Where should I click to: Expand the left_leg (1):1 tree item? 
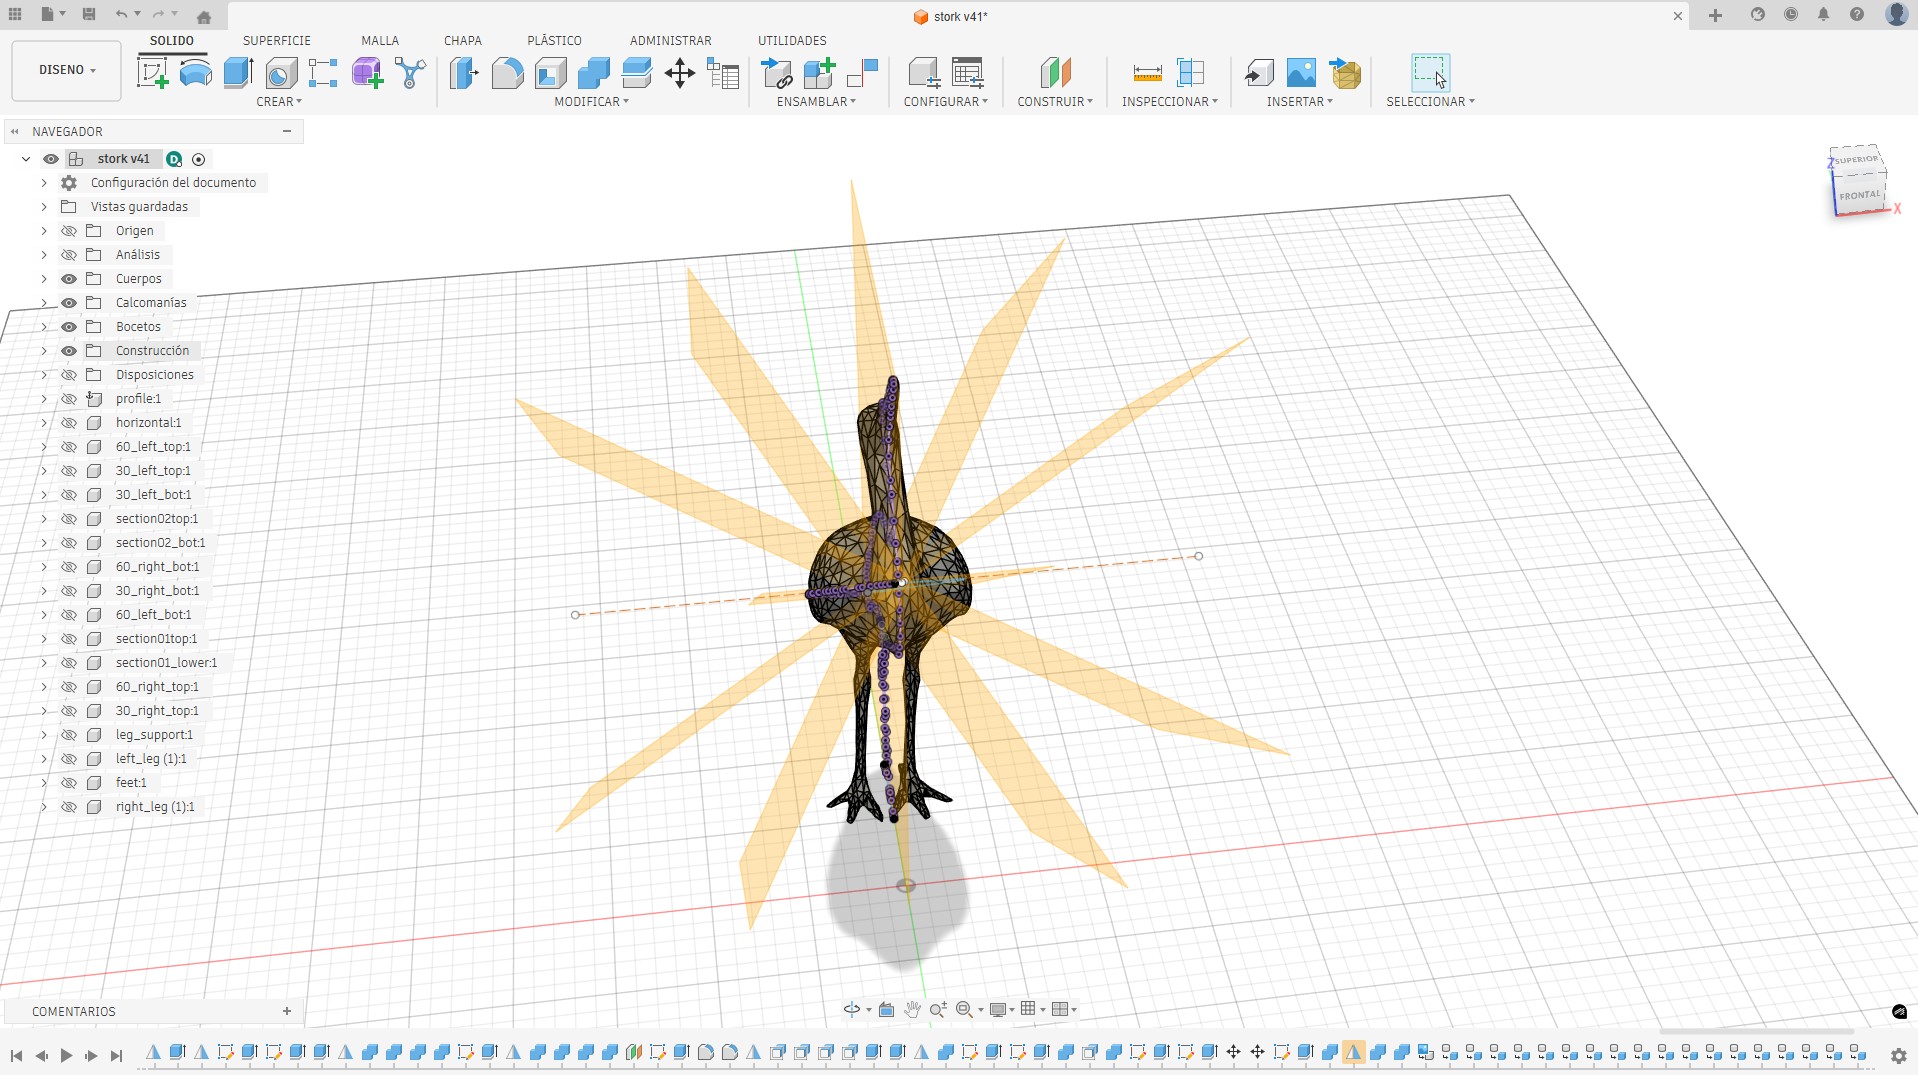[x=42, y=758]
